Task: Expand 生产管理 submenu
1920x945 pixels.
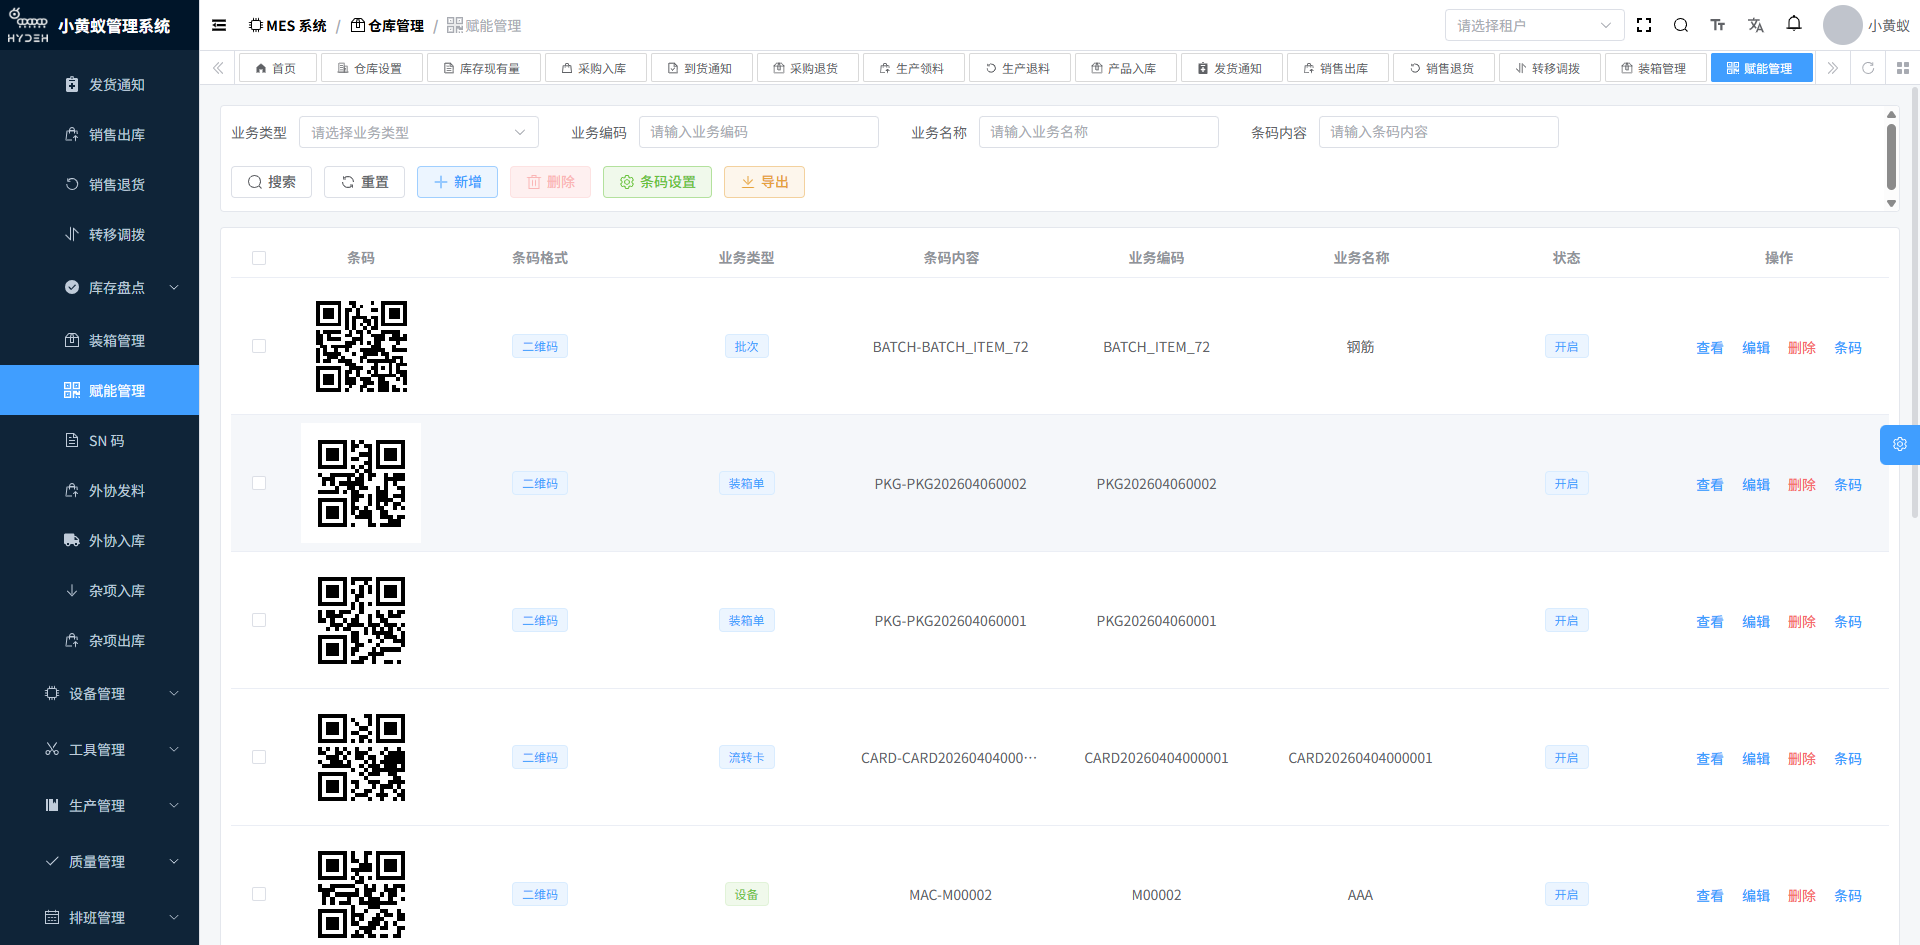Action: click(x=100, y=806)
